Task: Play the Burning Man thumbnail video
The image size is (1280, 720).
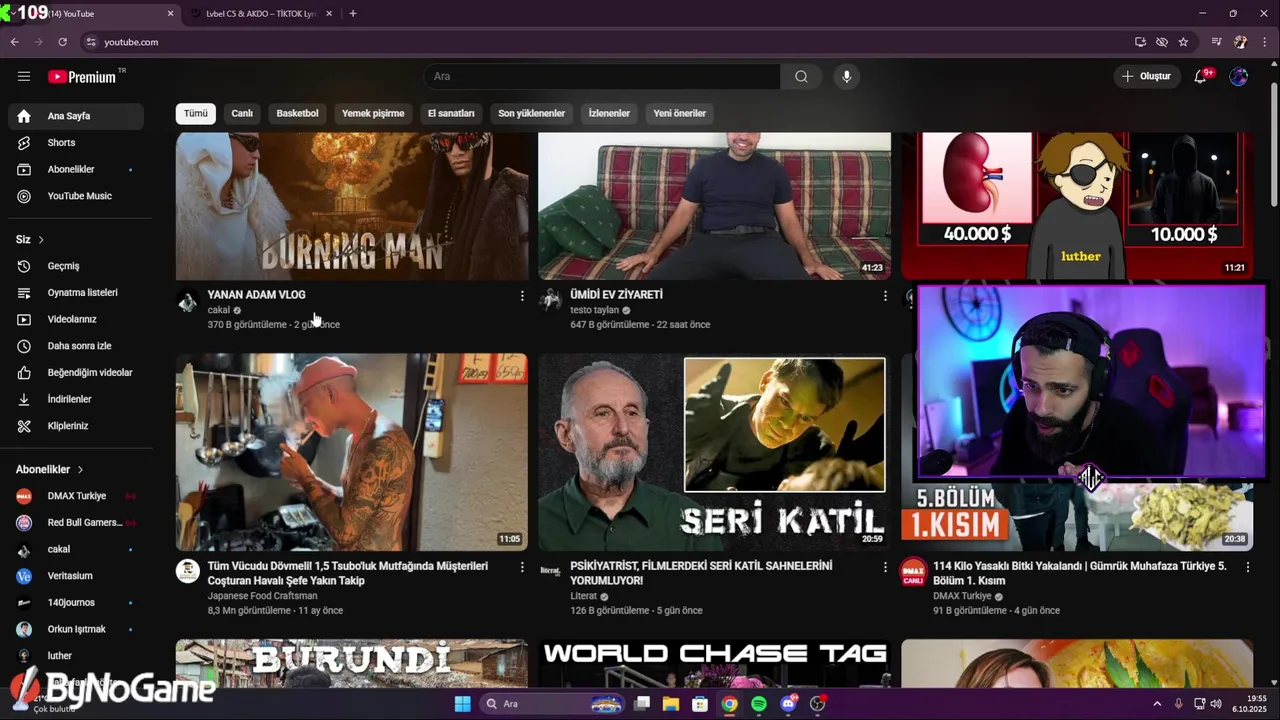Action: point(352,206)
